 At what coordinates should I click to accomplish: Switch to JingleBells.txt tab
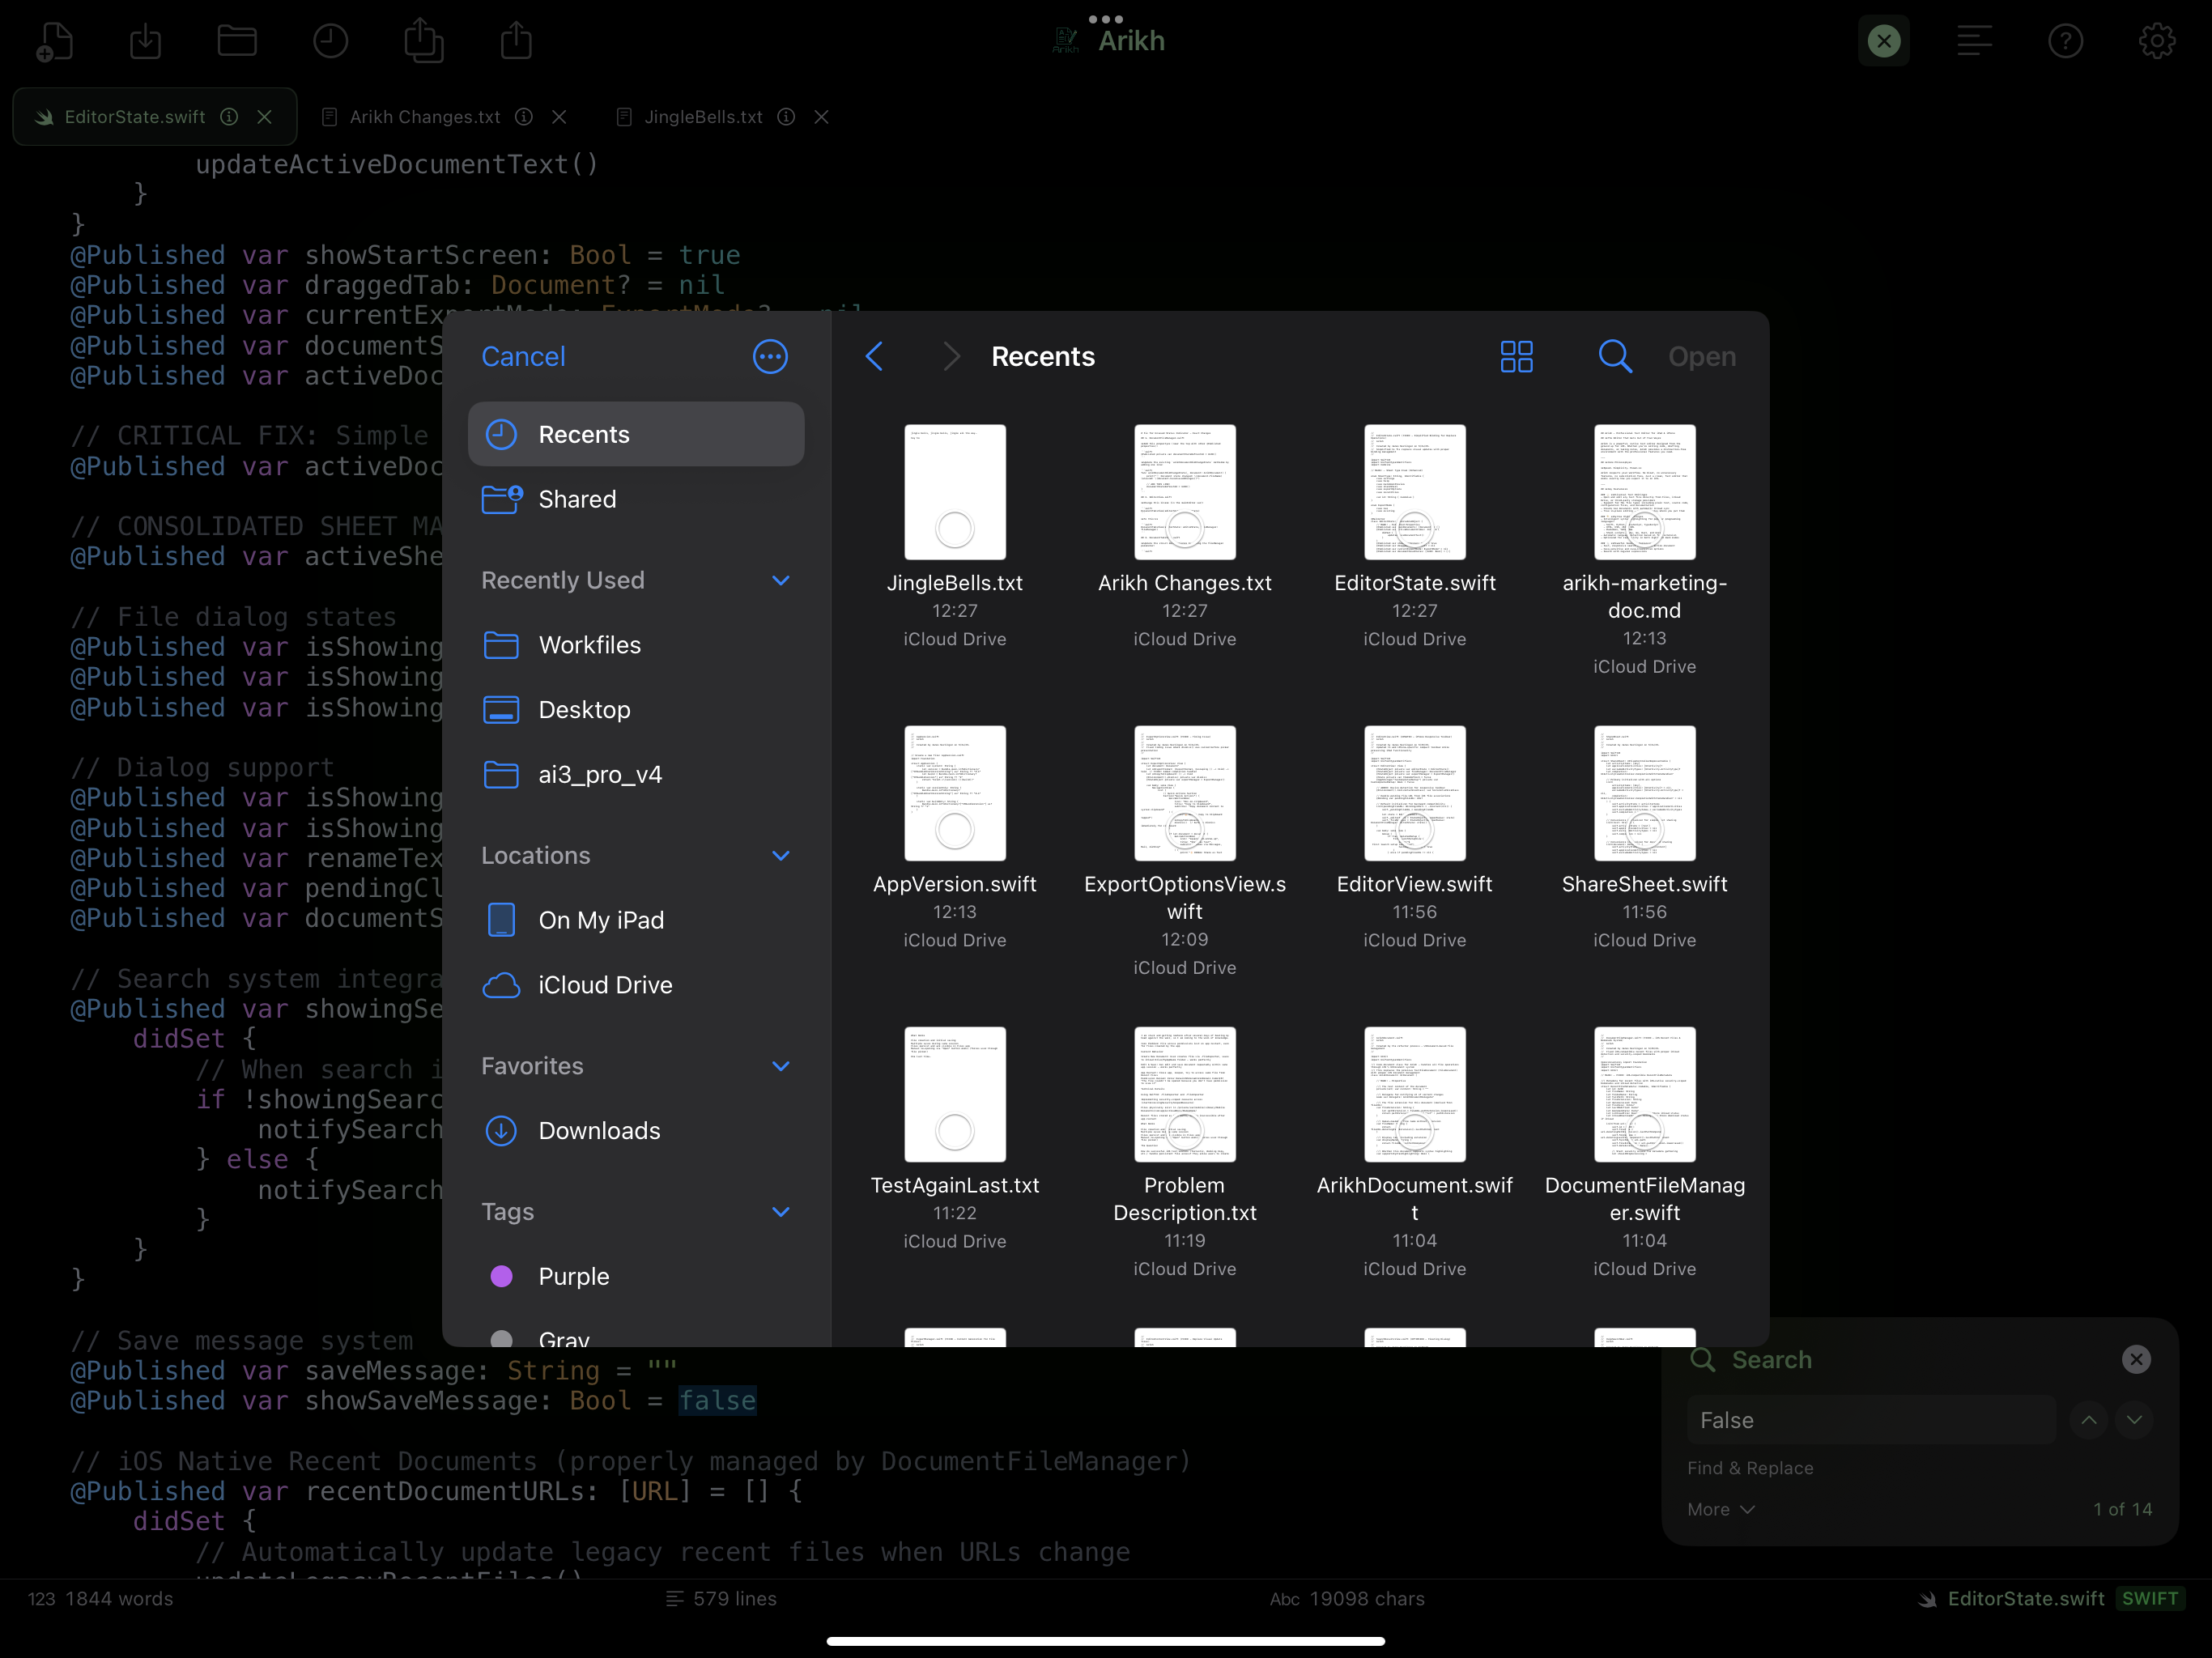pyautogui.click(x=702, y=117)
